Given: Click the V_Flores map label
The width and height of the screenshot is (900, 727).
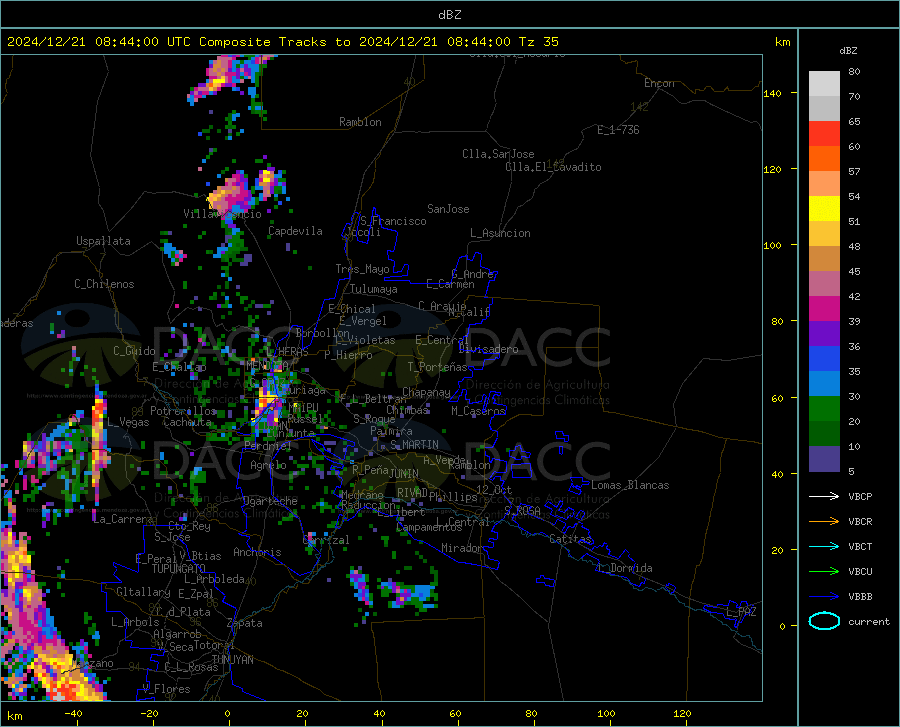Looking at the screenshot, I should (x=166, y=689).
